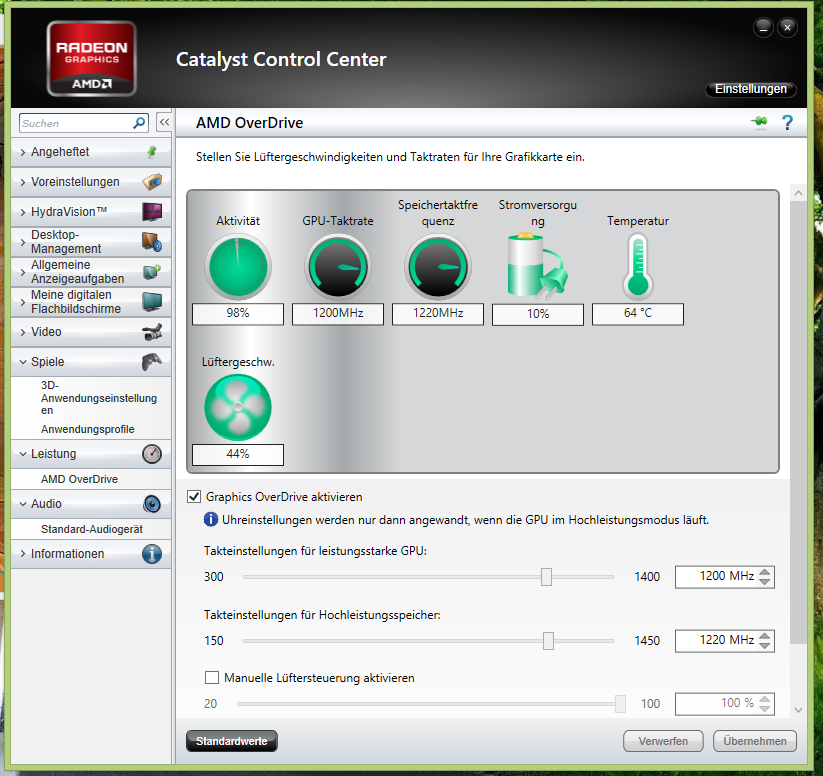Click the Spiele gamepad icon
Viewport: 823px width, 776px height.
(152, 362)
